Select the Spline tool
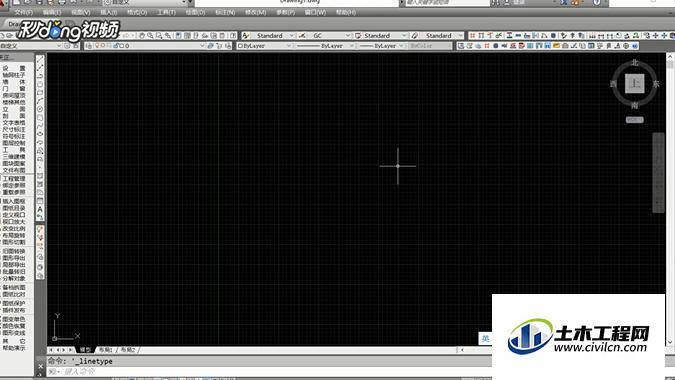Viewport: 675px width, 380px height. 40,126
